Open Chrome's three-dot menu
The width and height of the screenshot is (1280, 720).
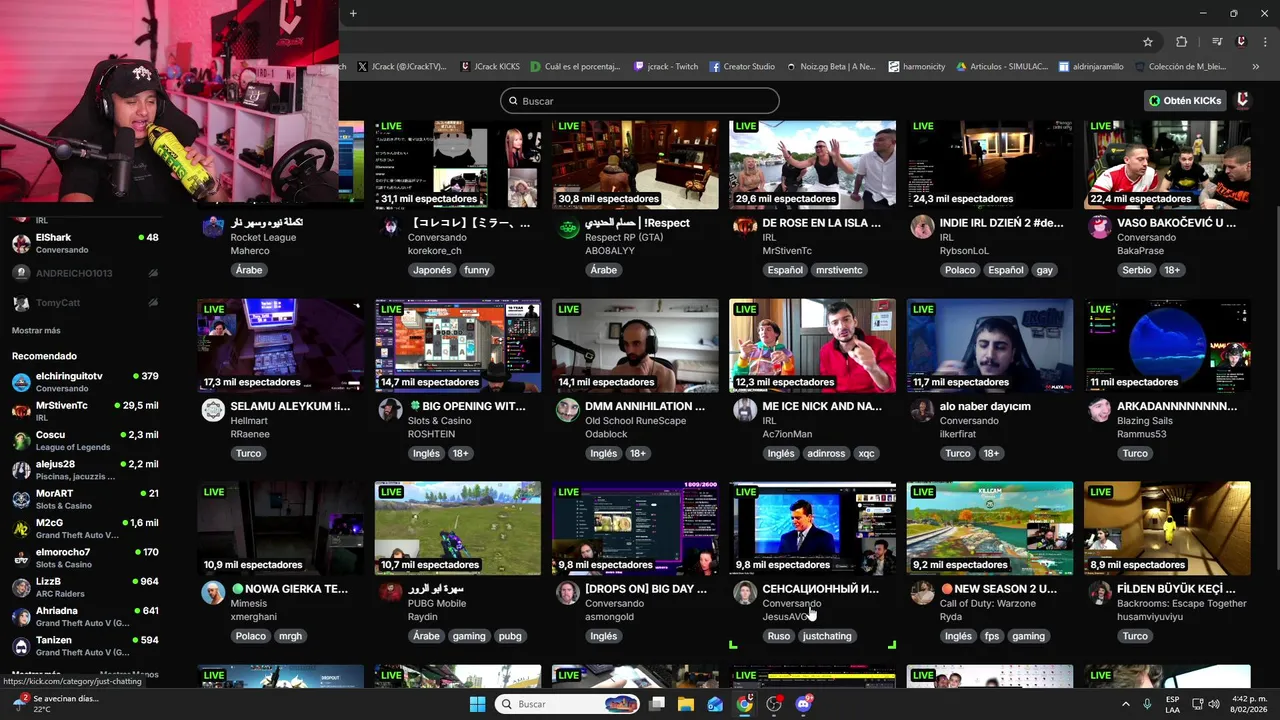[x=1267, y=42]
